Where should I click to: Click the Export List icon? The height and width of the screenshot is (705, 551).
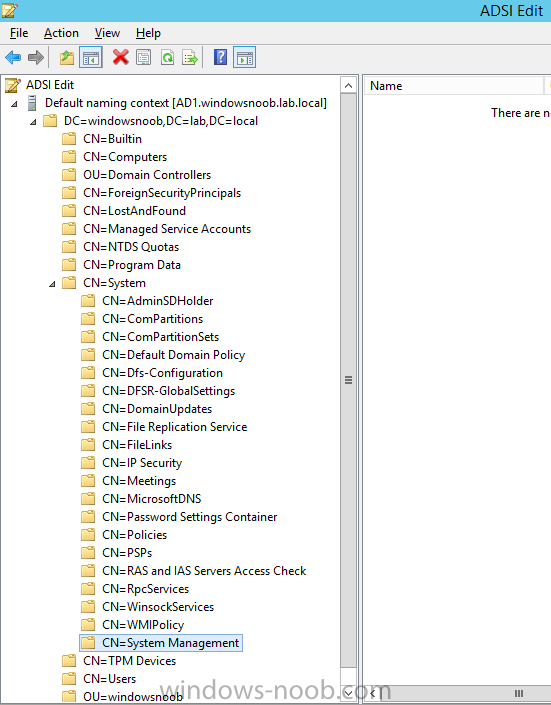tap(190, 58)
